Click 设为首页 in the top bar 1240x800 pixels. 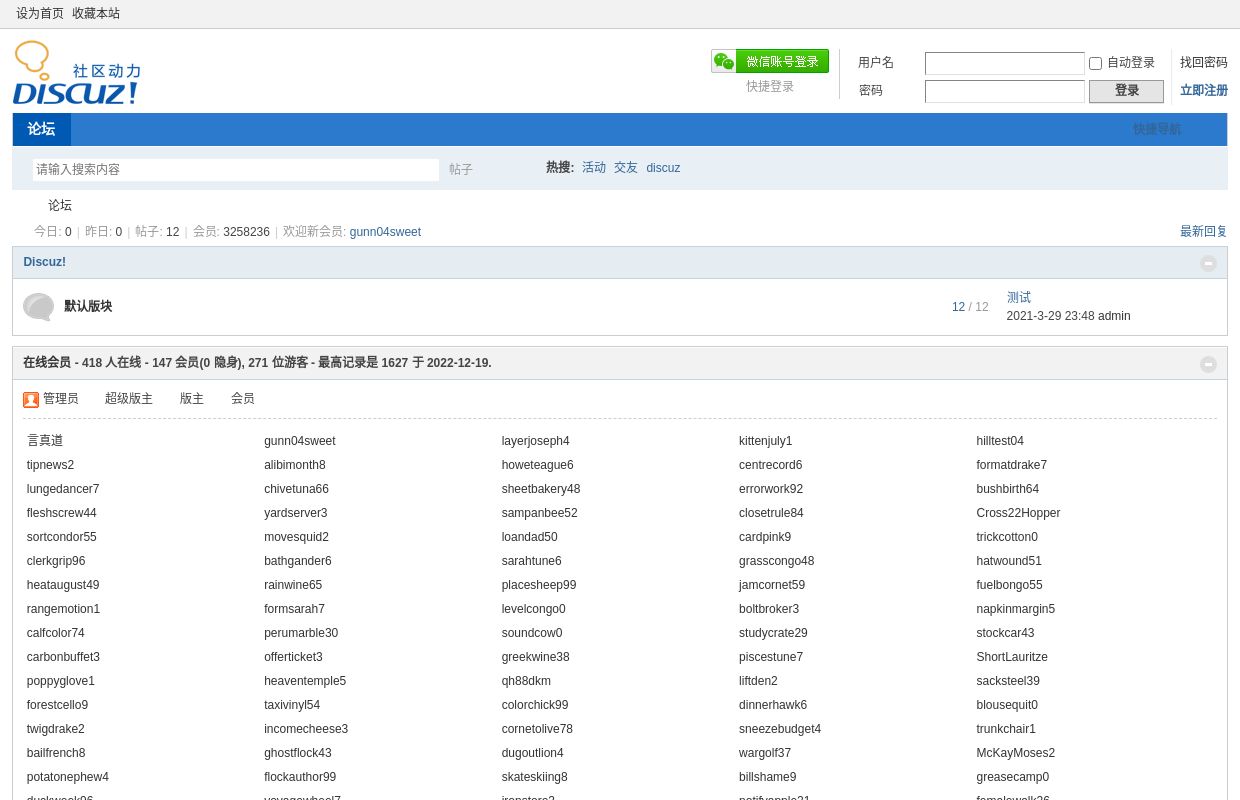(x=40, y=14)
